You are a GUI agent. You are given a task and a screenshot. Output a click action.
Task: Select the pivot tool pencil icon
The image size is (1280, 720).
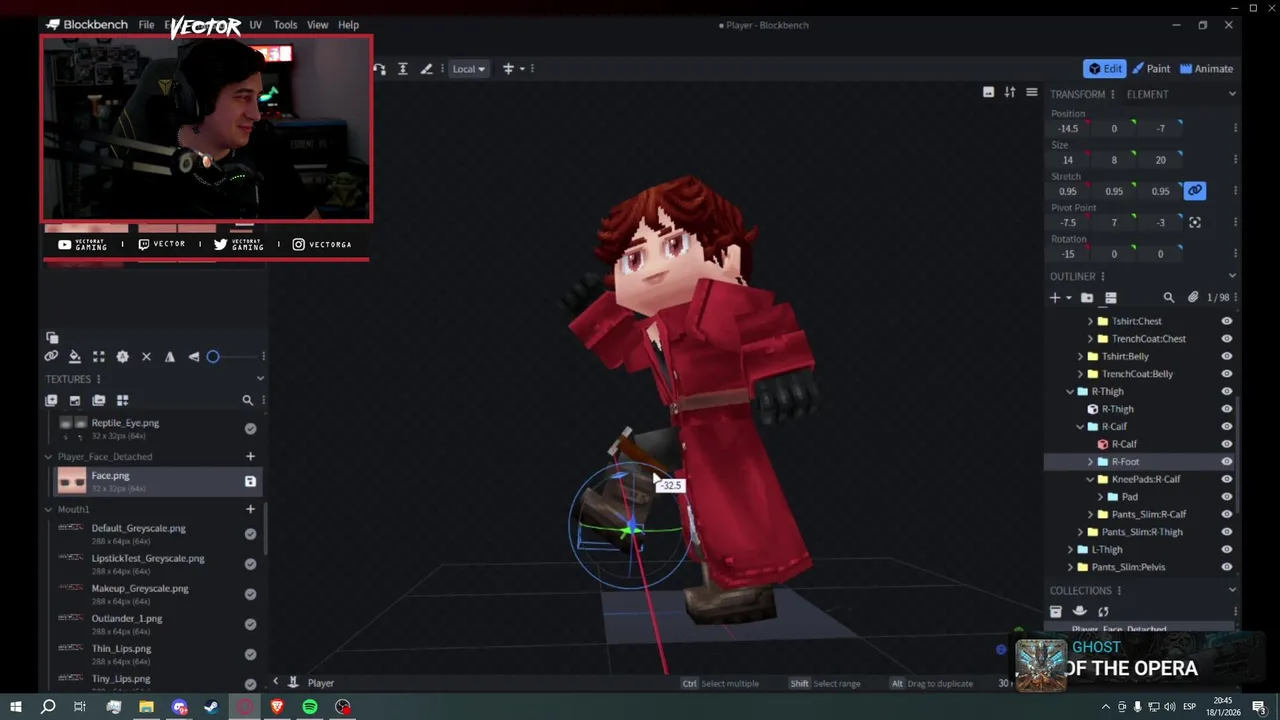426,69
